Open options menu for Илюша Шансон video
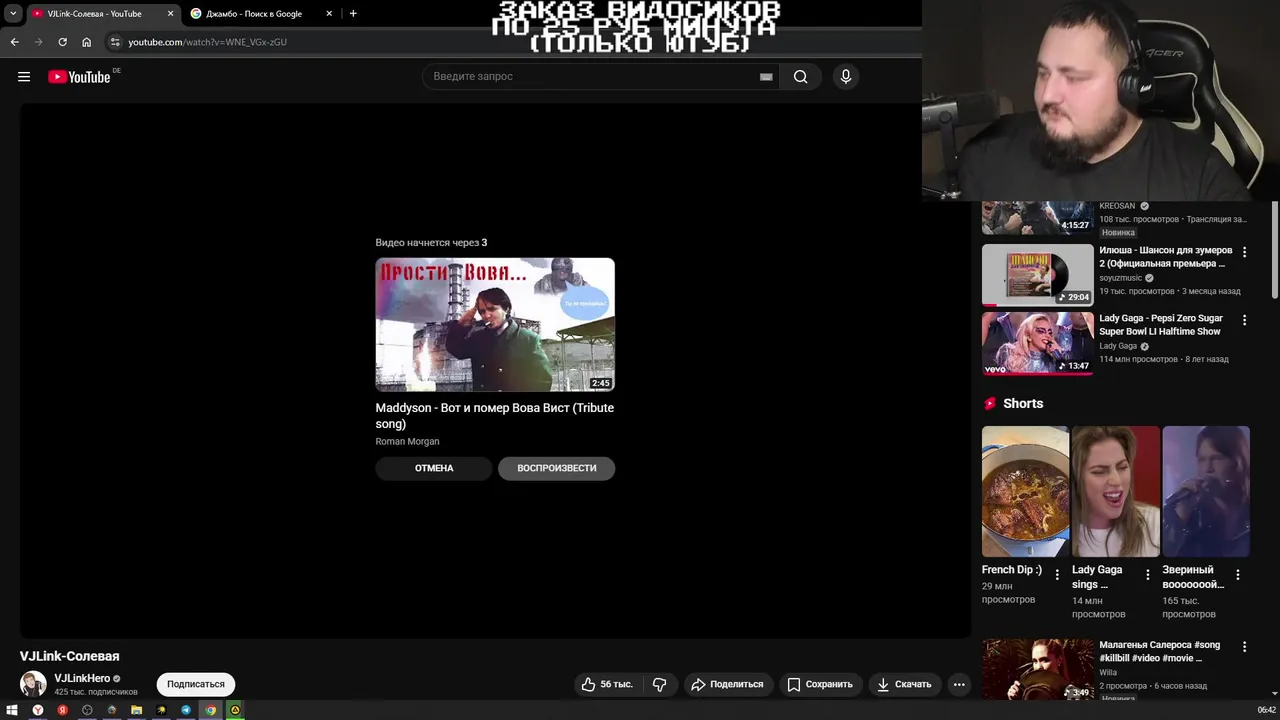 pos(1244,252)
